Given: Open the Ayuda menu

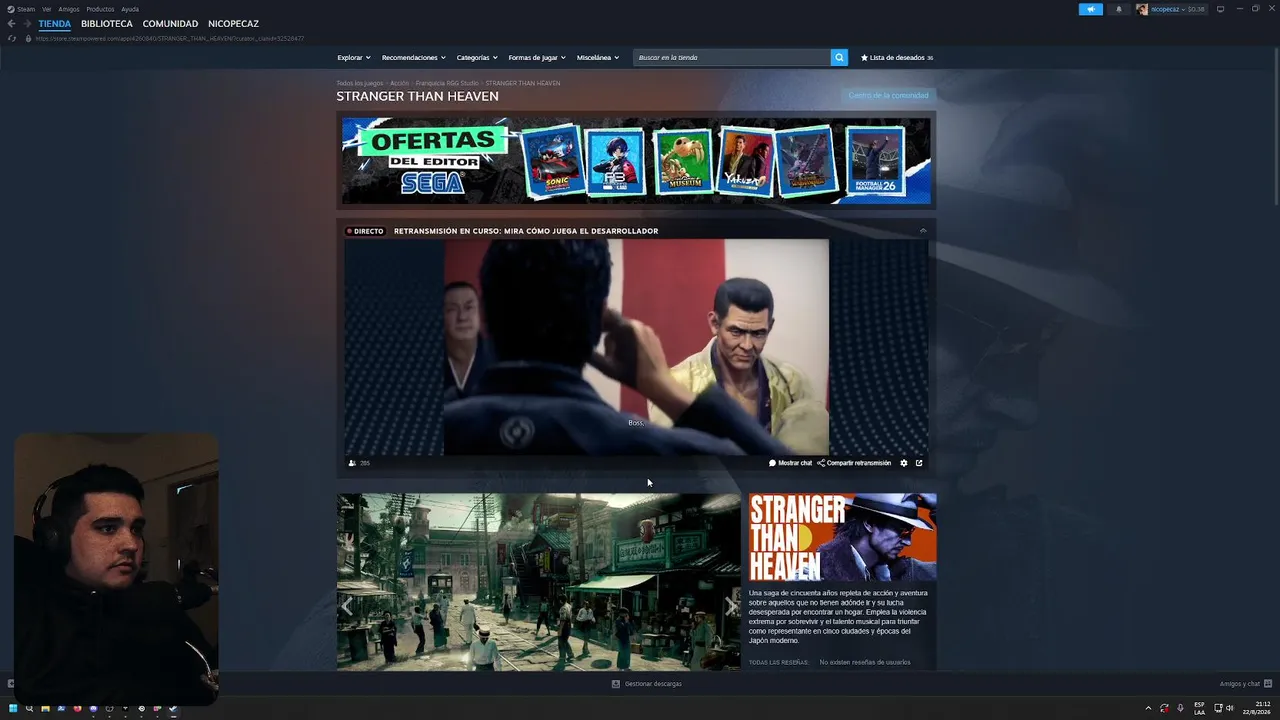Looking at the screenshot, I should [x=130, y=9].
